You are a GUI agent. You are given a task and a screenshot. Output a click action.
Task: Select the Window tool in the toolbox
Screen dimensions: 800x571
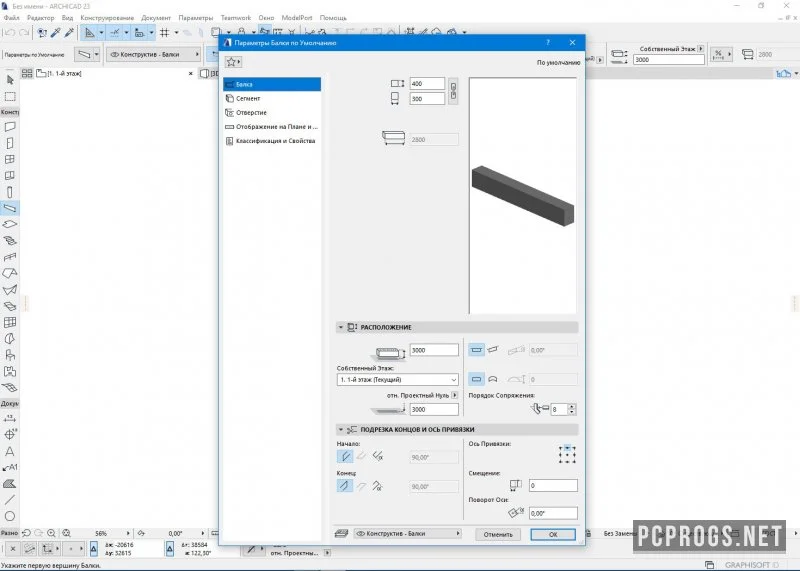tap(10, 159)
